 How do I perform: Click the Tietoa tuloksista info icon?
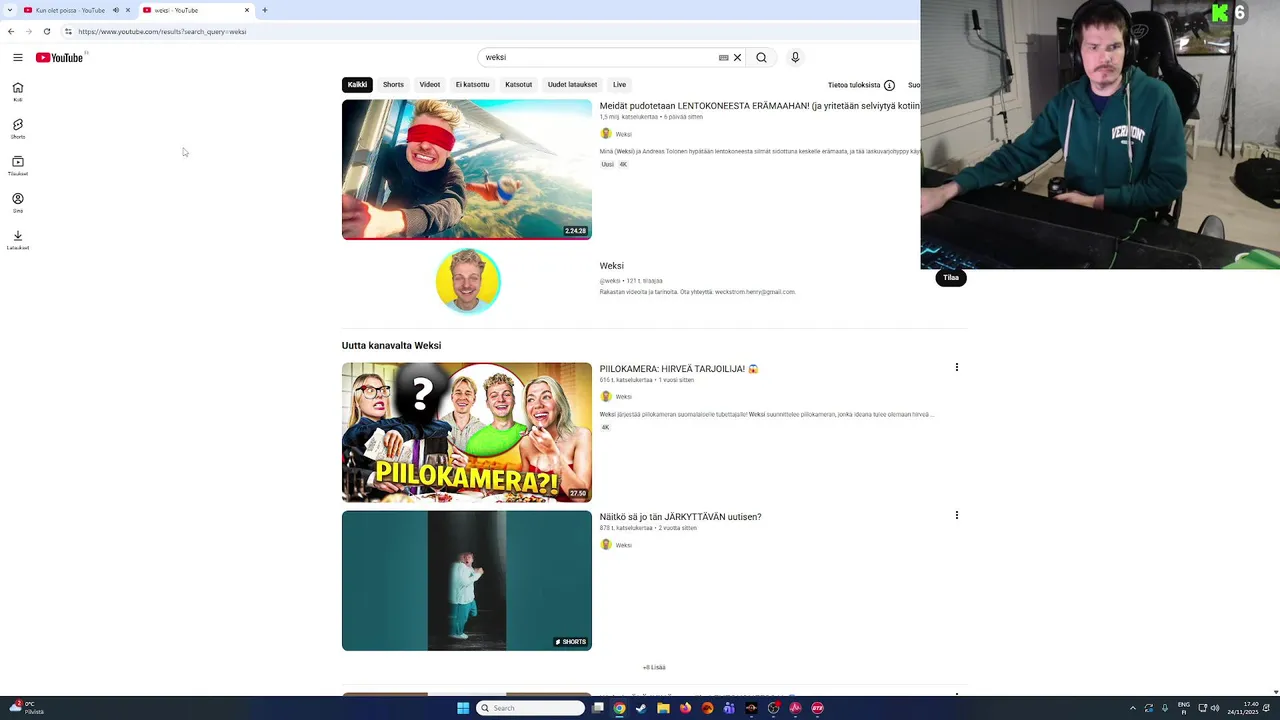pyautogui.click(x=889, y=85)
